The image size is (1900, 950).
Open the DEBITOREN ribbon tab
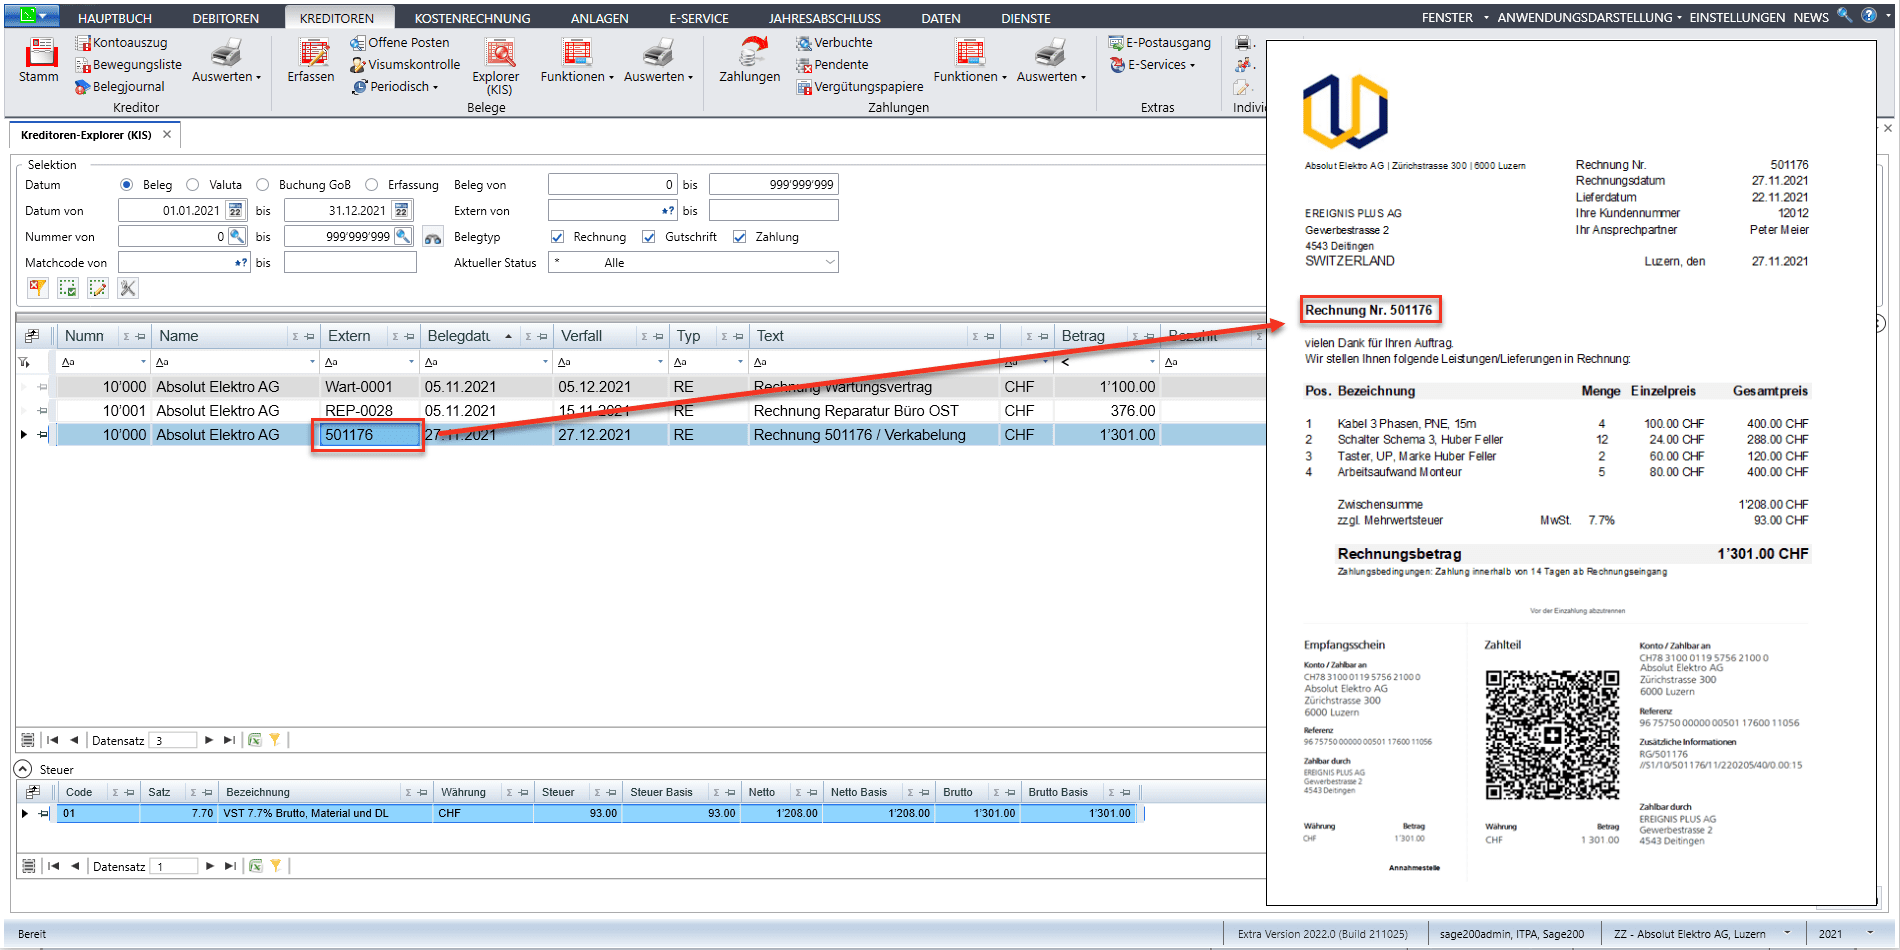coord(226,18)
